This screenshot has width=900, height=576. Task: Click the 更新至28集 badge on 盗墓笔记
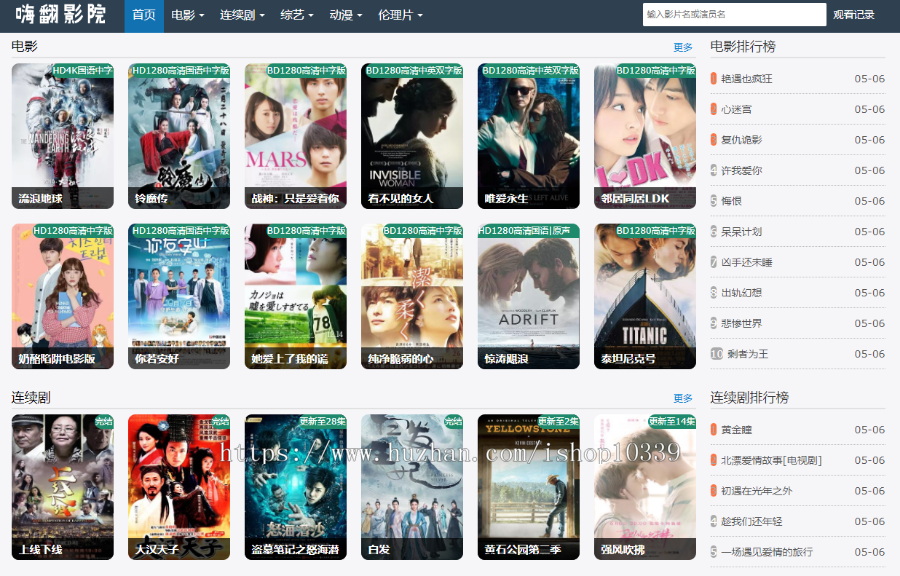pos(322,421)
